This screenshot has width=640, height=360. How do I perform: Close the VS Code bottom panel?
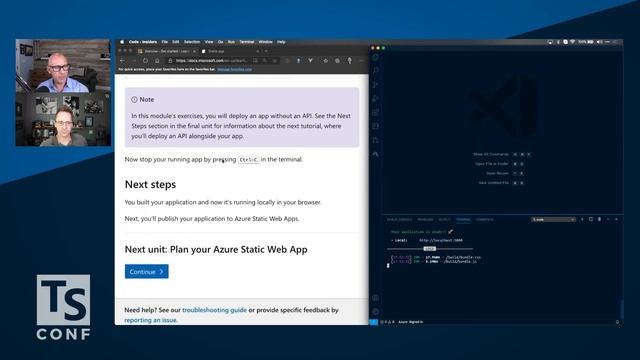616,220
